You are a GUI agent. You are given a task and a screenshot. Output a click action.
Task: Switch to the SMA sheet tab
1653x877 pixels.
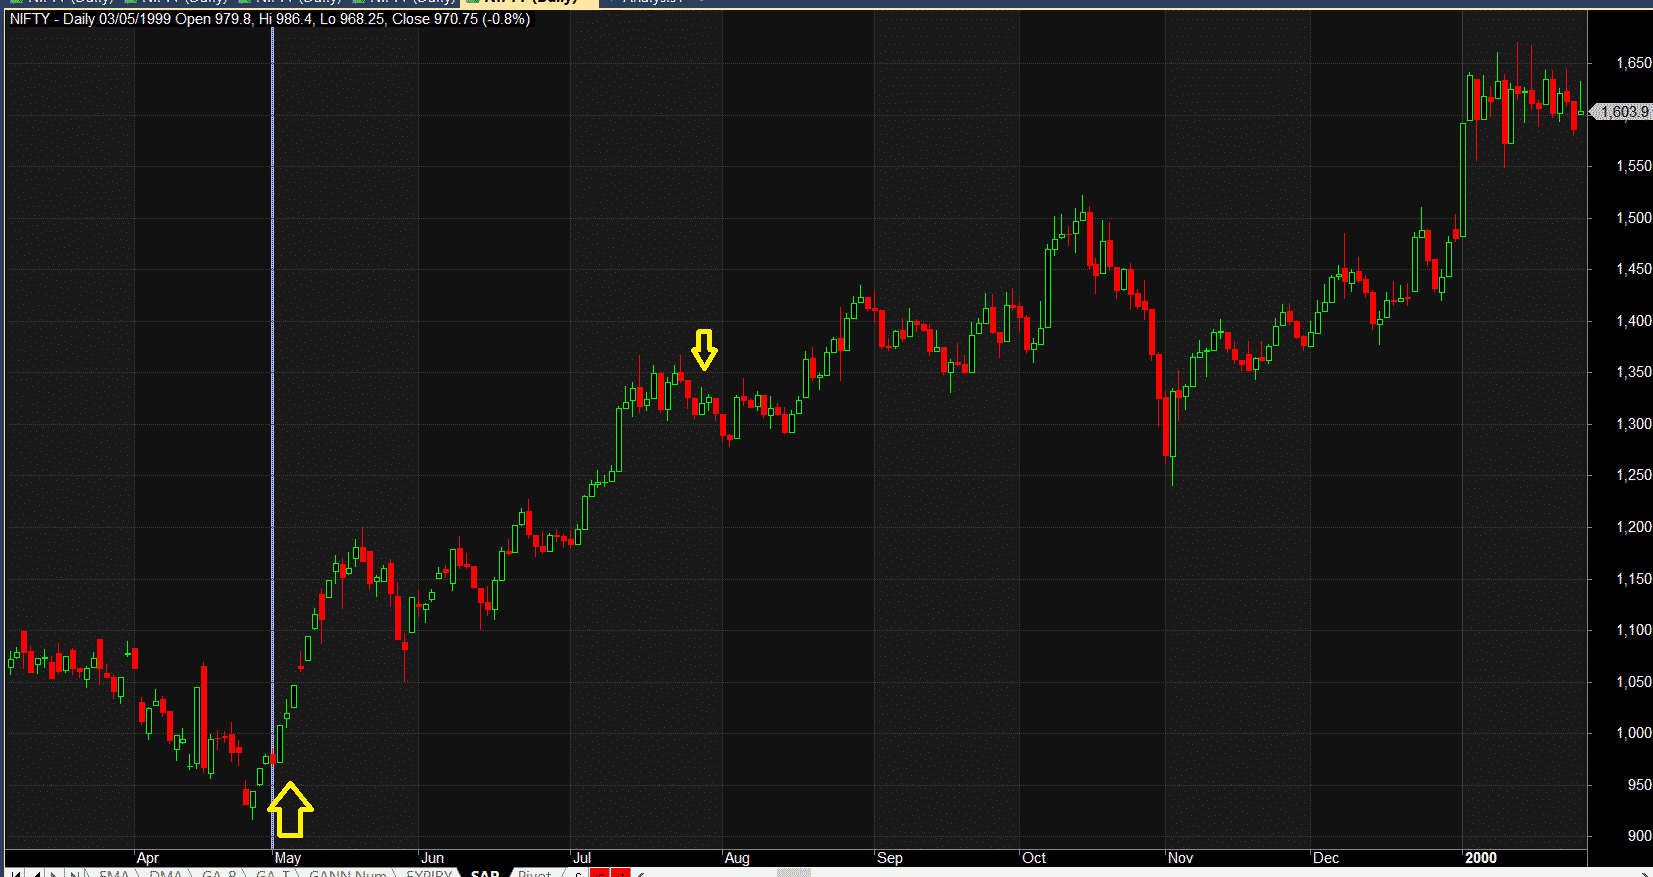(114, 874)
